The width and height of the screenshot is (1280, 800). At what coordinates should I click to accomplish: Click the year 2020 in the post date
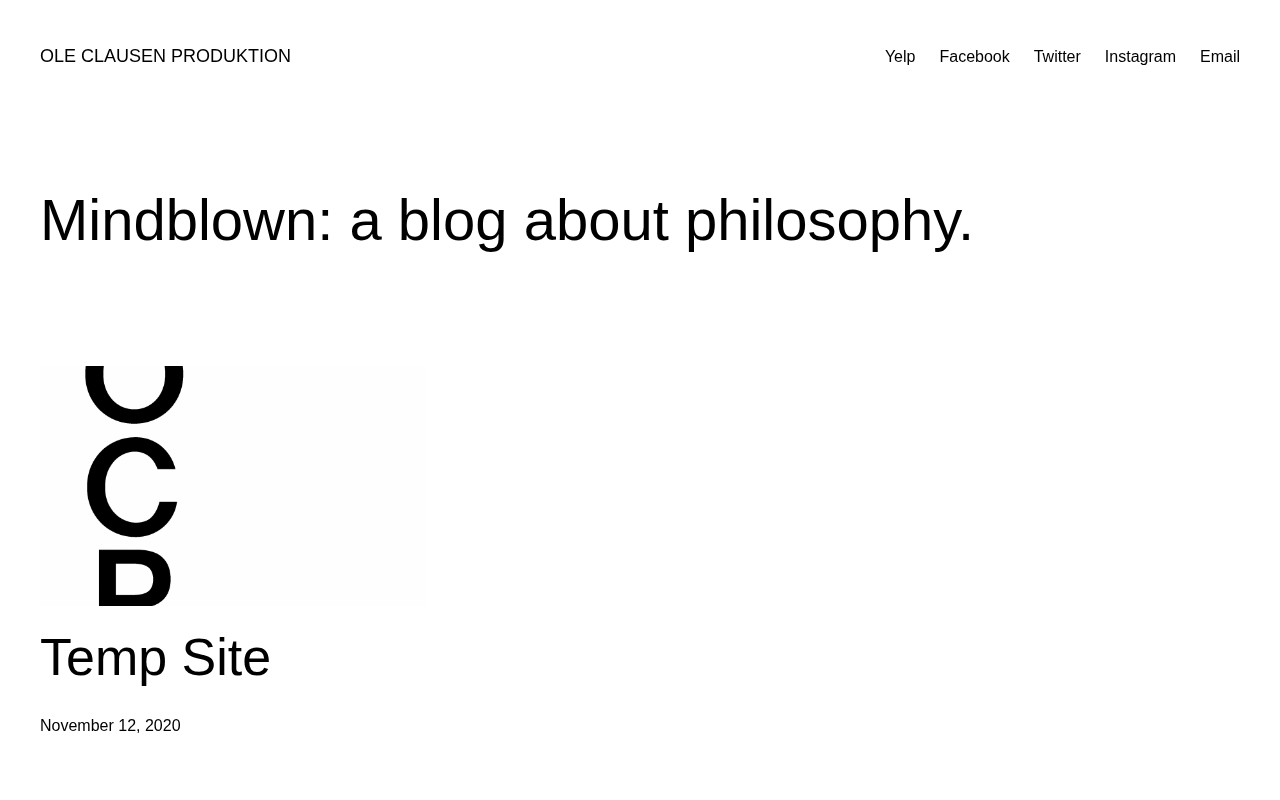coord(162,725)
